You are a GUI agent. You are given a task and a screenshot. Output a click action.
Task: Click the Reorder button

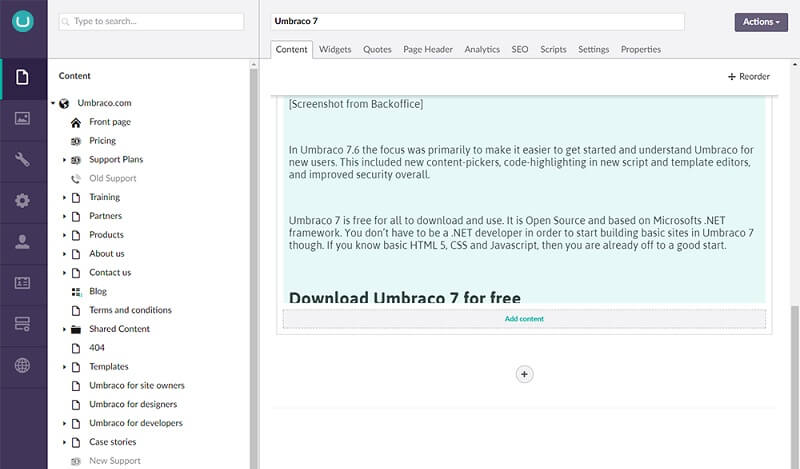[748, 77]
